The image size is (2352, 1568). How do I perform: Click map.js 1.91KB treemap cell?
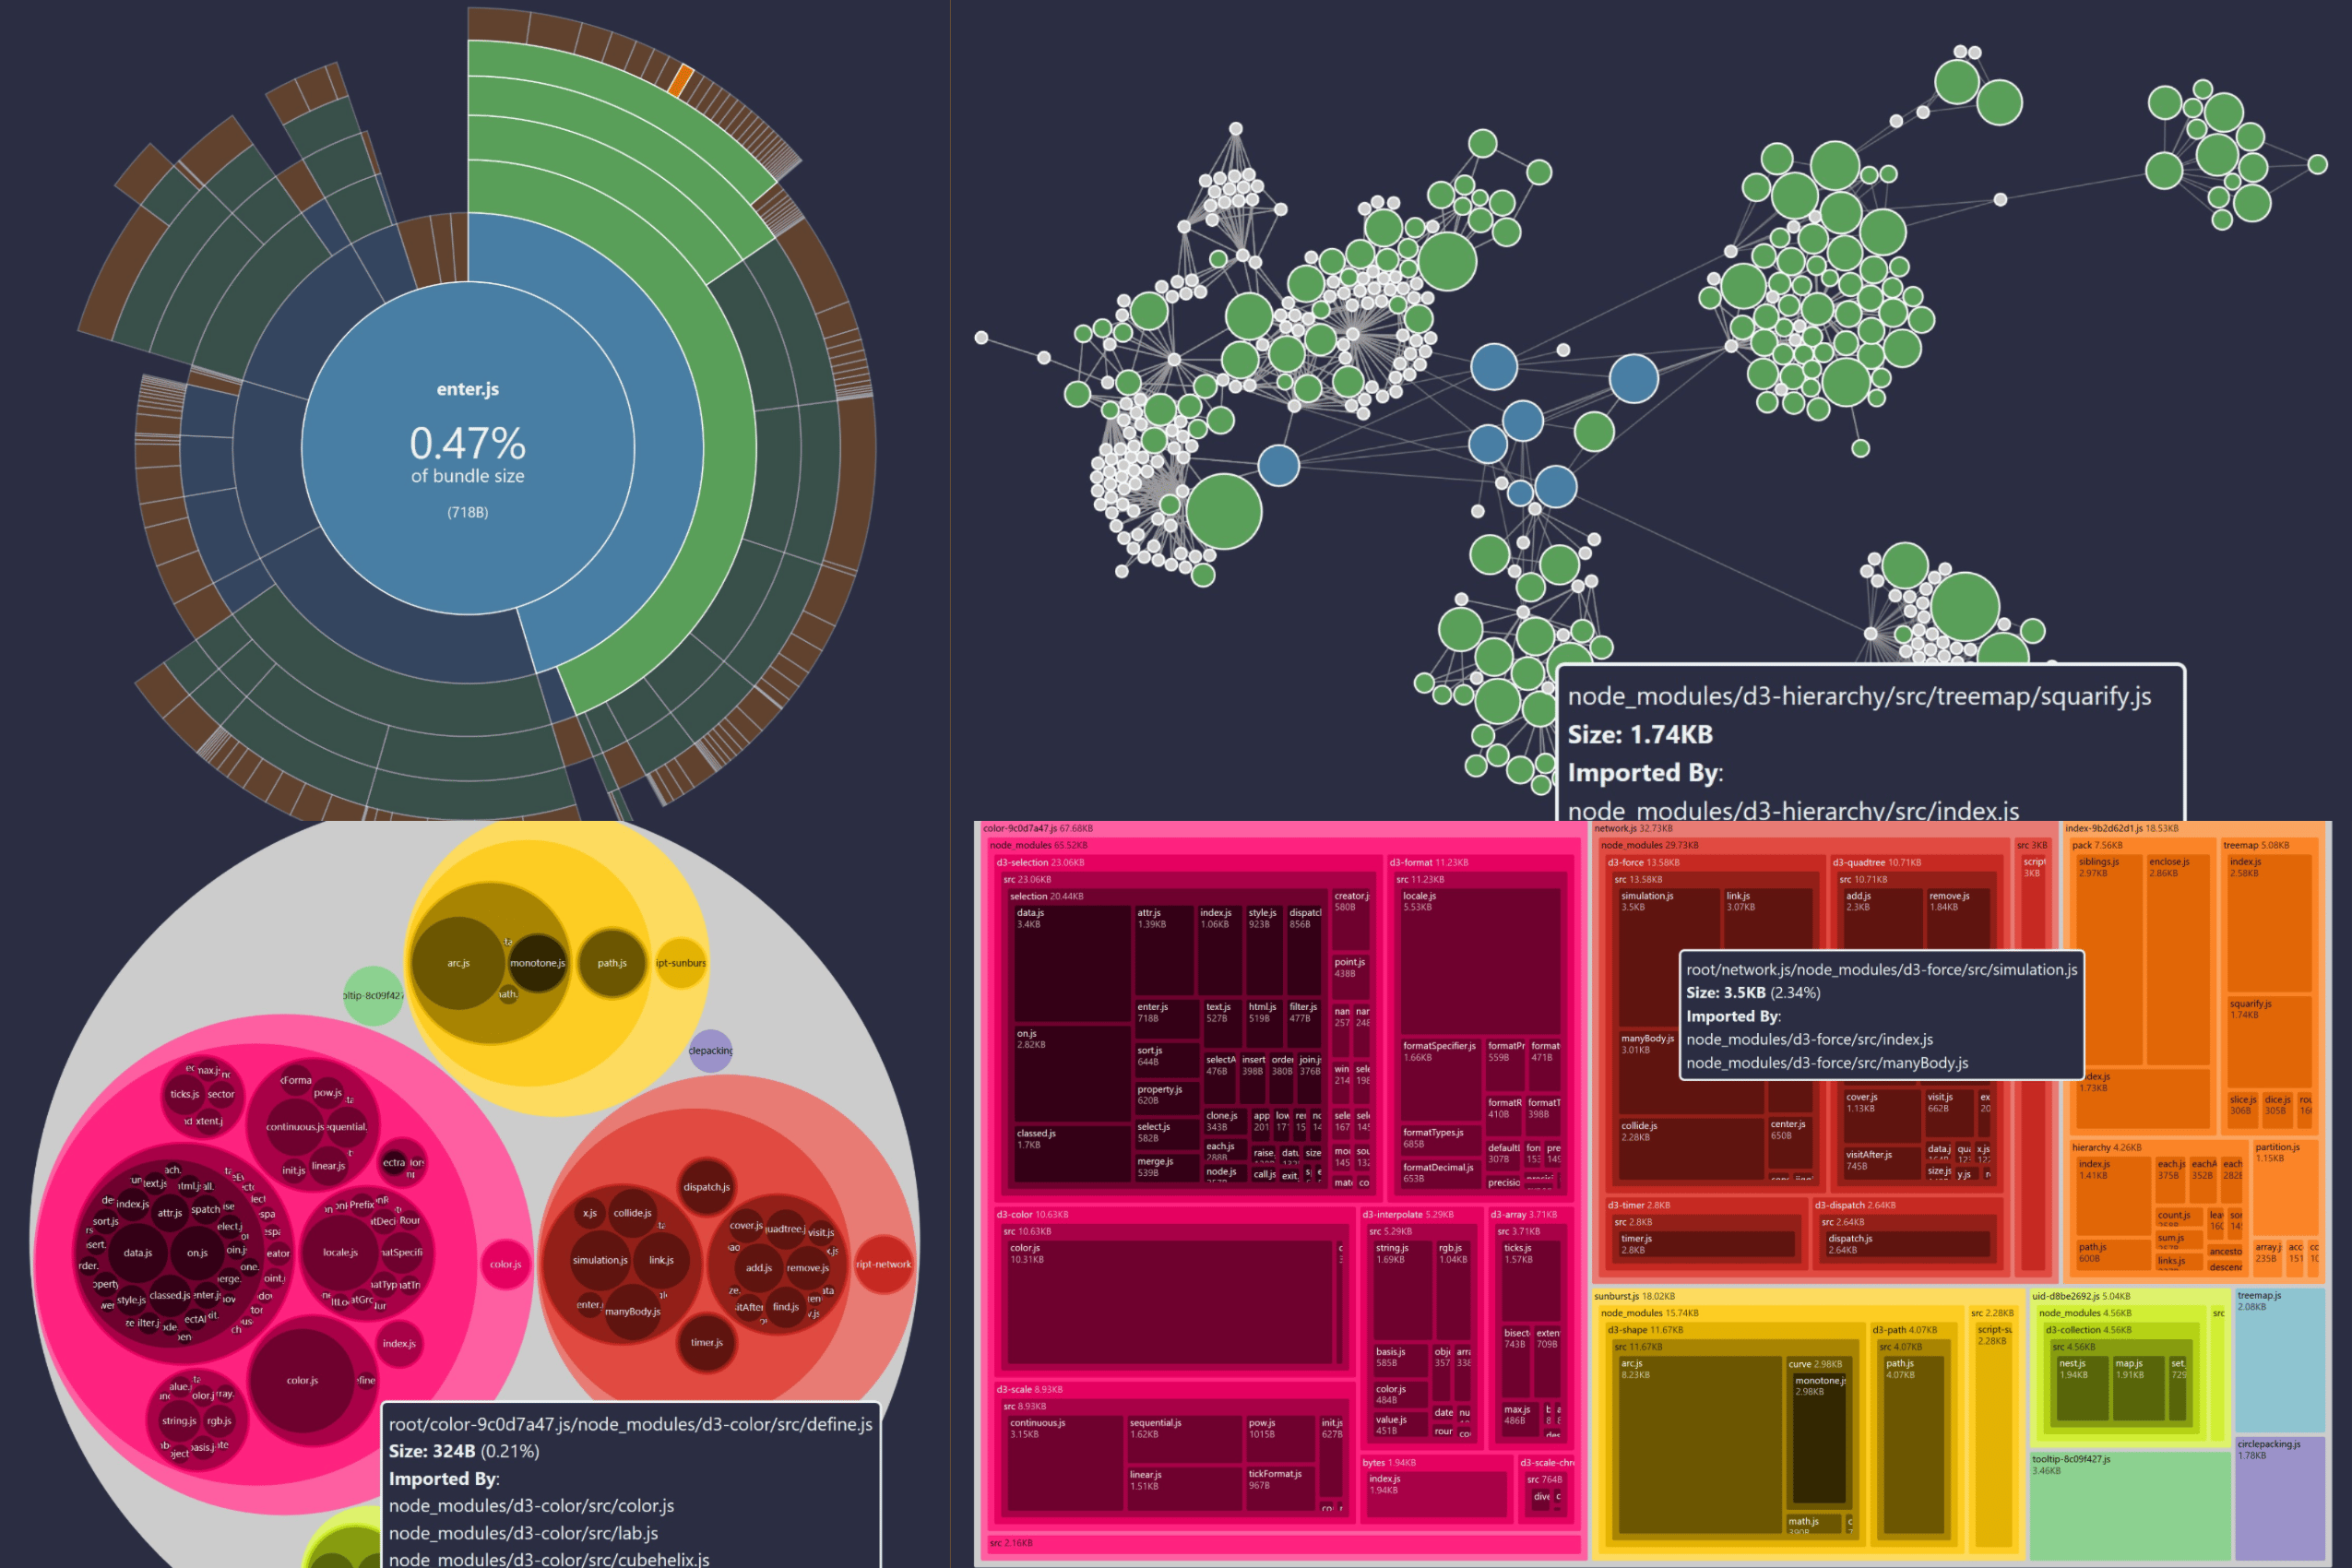tap(2138, 1388)
